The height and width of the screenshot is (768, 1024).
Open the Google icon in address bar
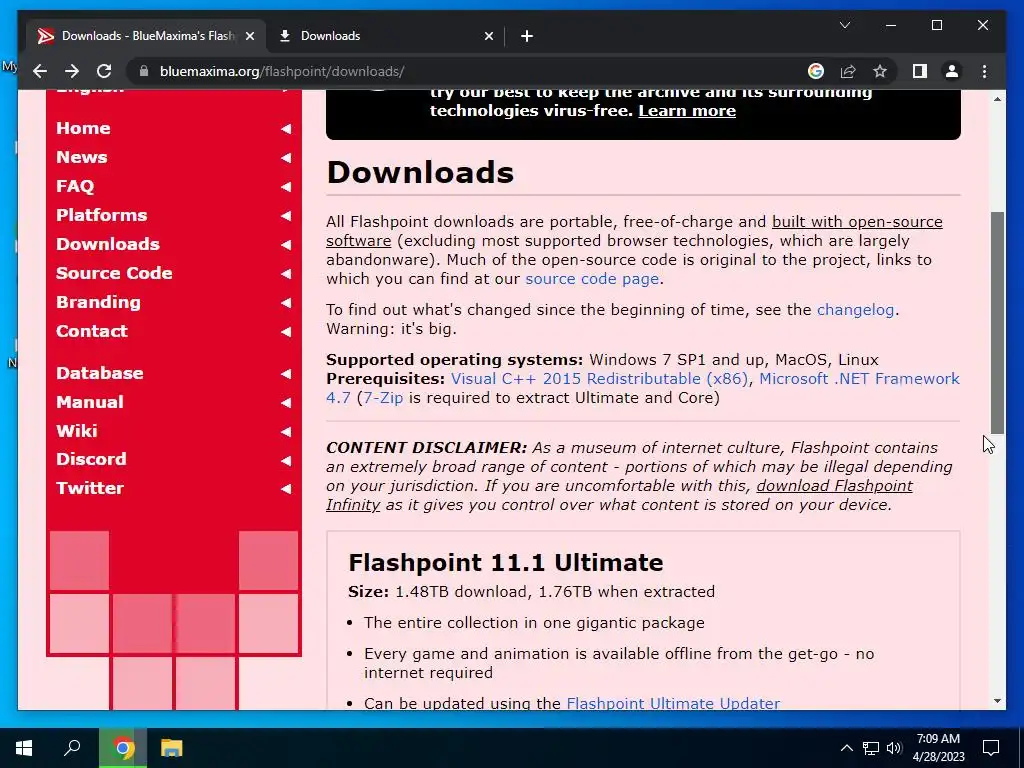click(816, 71)
